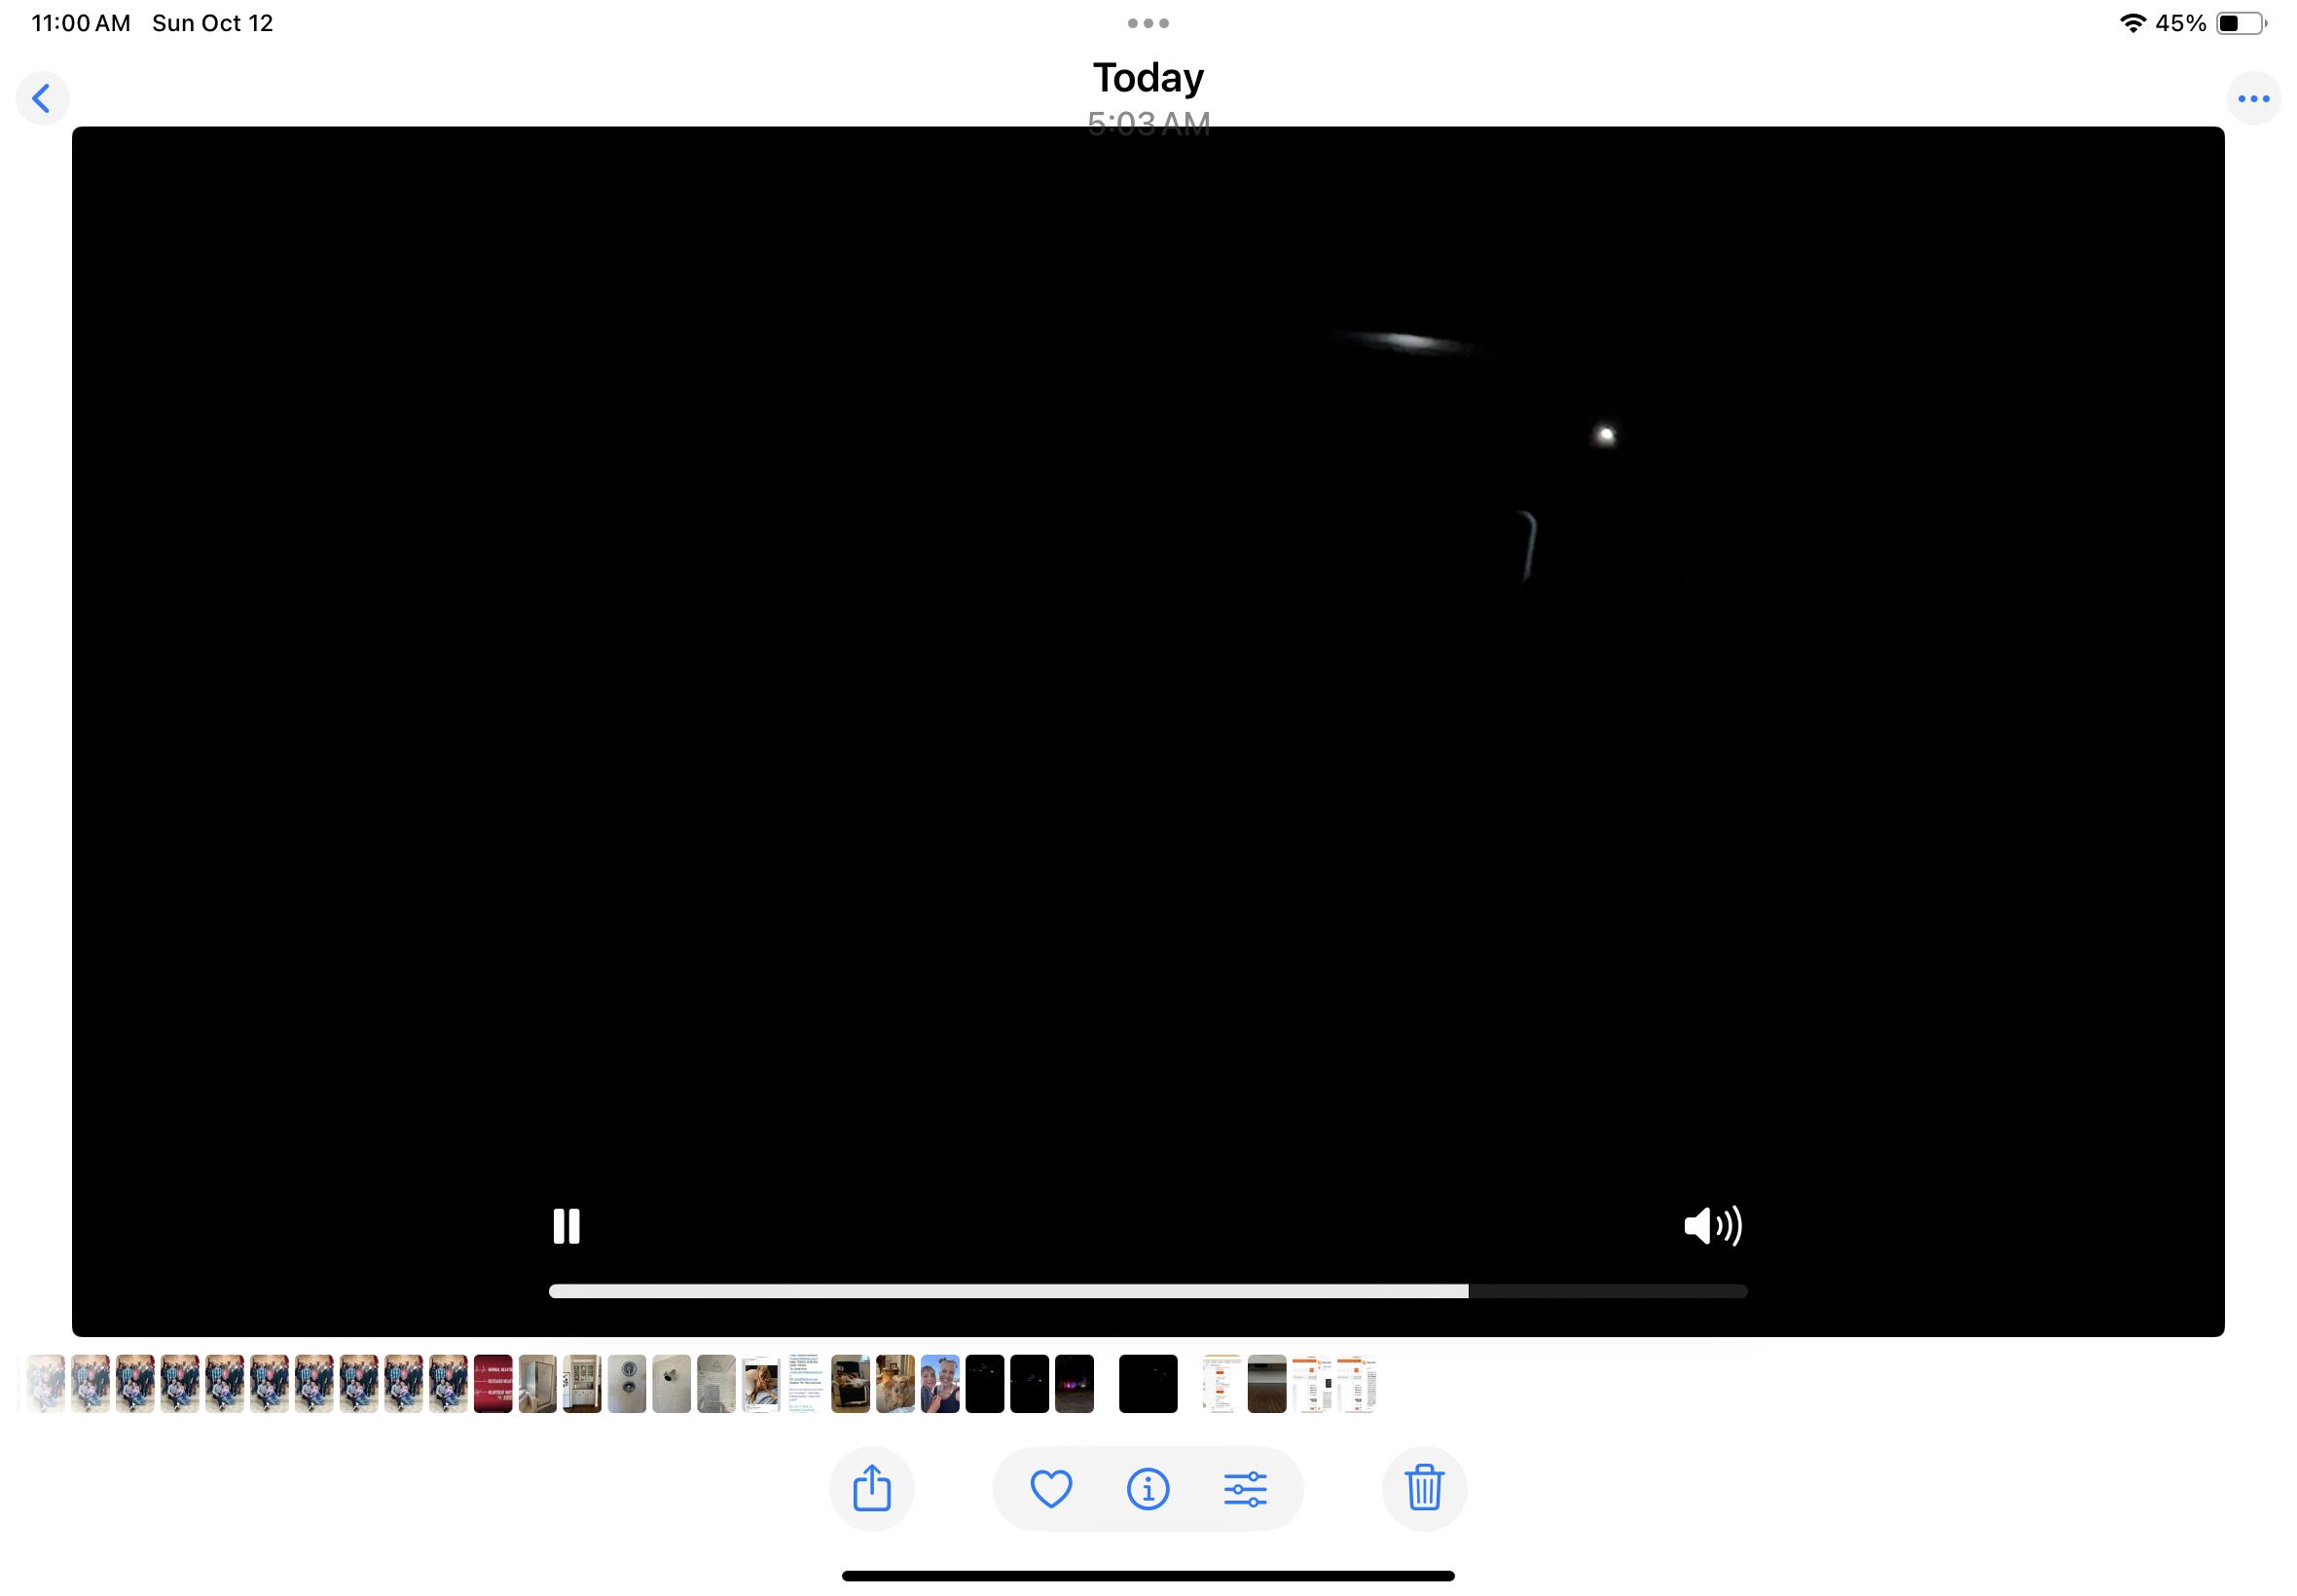Open the edit adjustments sliders icon
2297x1596 pixels.
coord(1245,1488)
